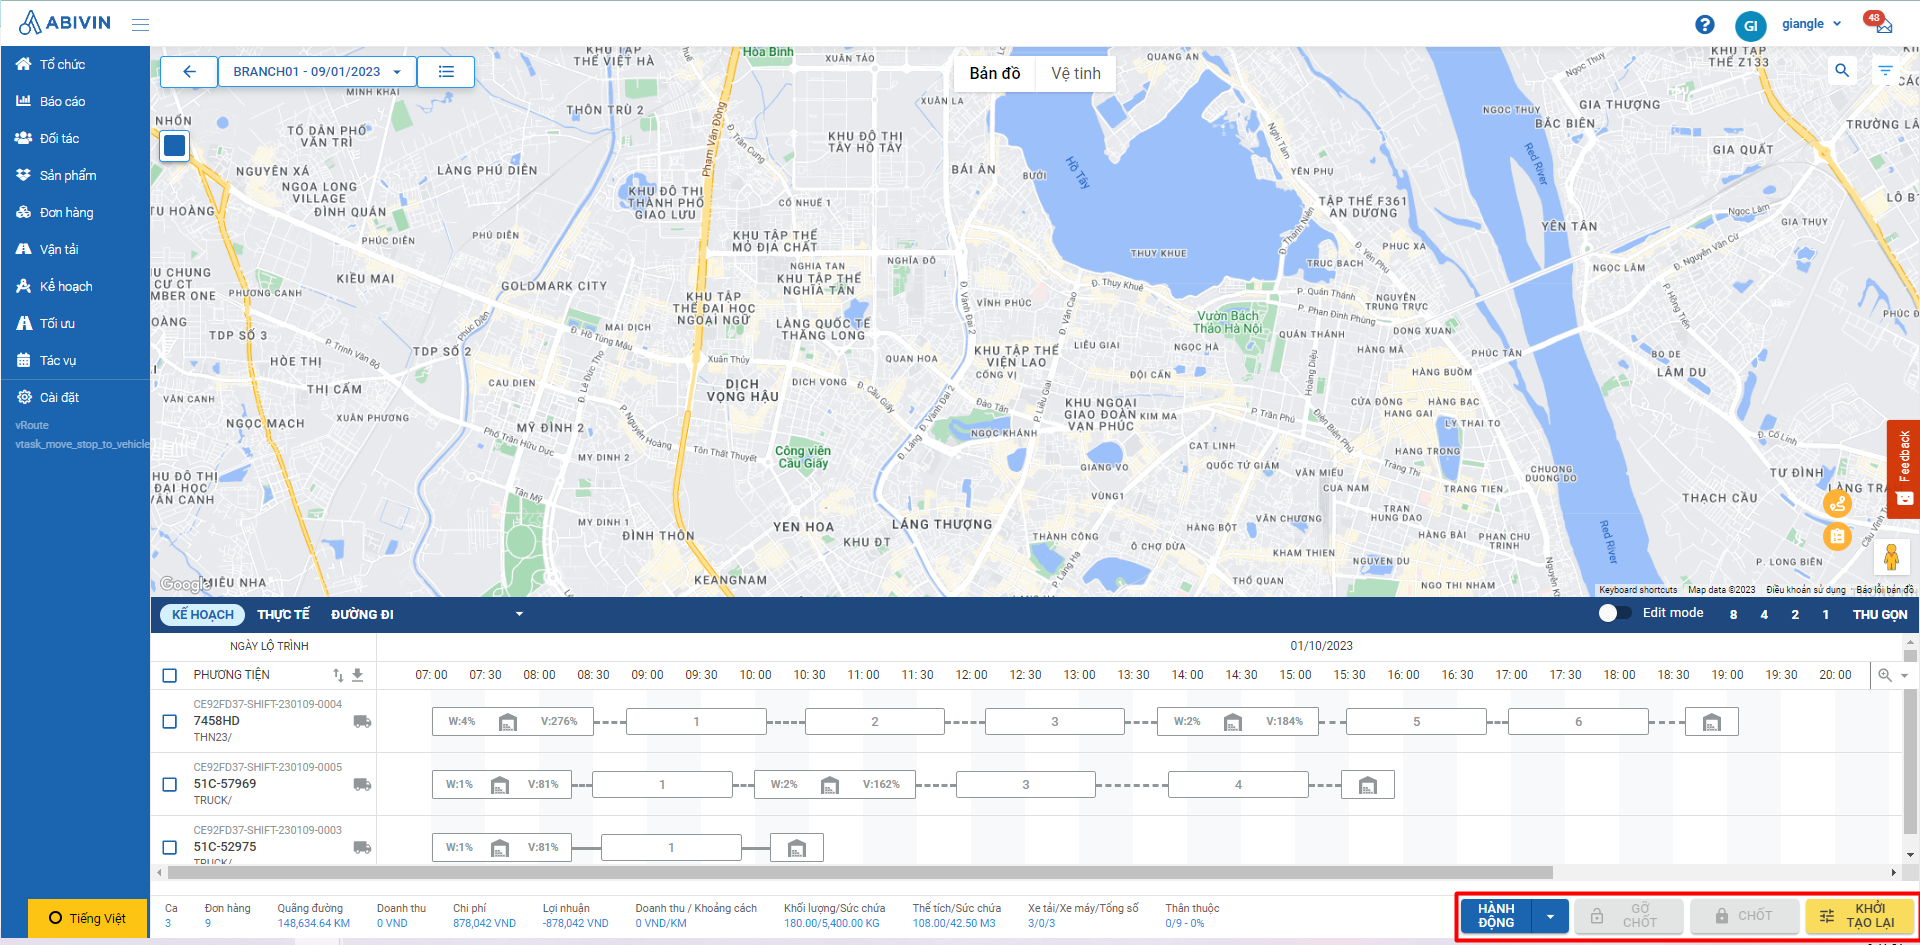
Task: Click the sort arrows icon in PHƯƠNG TIỆN header
Action: point(338,675)
